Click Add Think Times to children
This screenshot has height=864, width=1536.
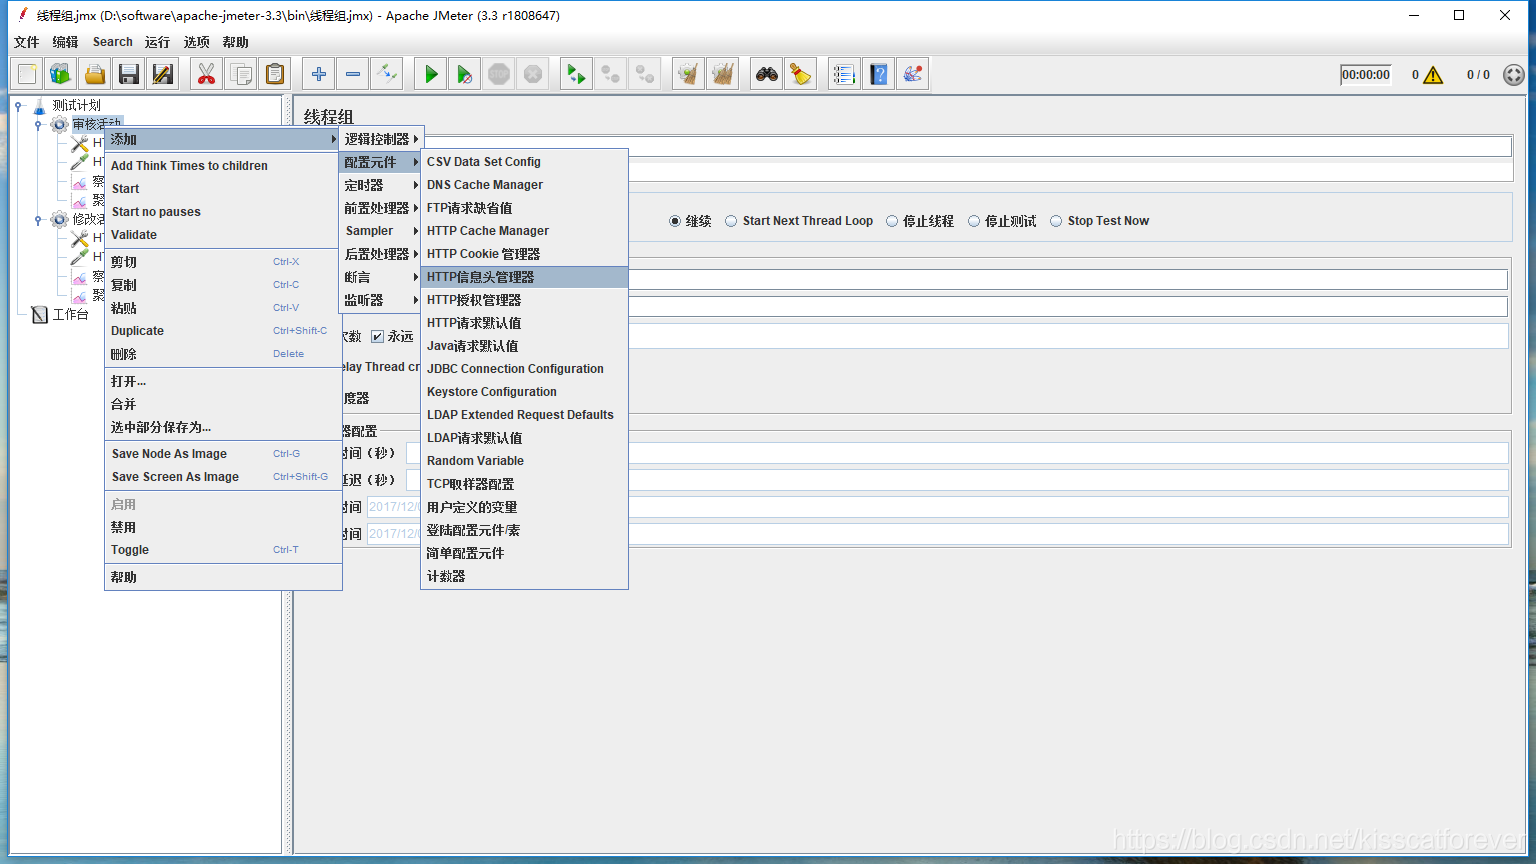coord(223,166)
